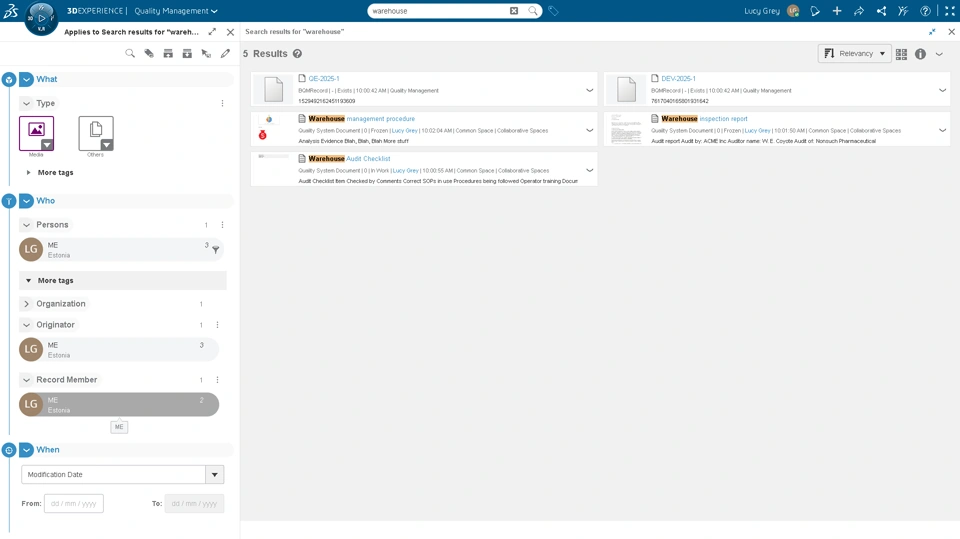Open the Collaboration network icon in top bar
This screenshot has height=539, width=960.
coord(881,11)
